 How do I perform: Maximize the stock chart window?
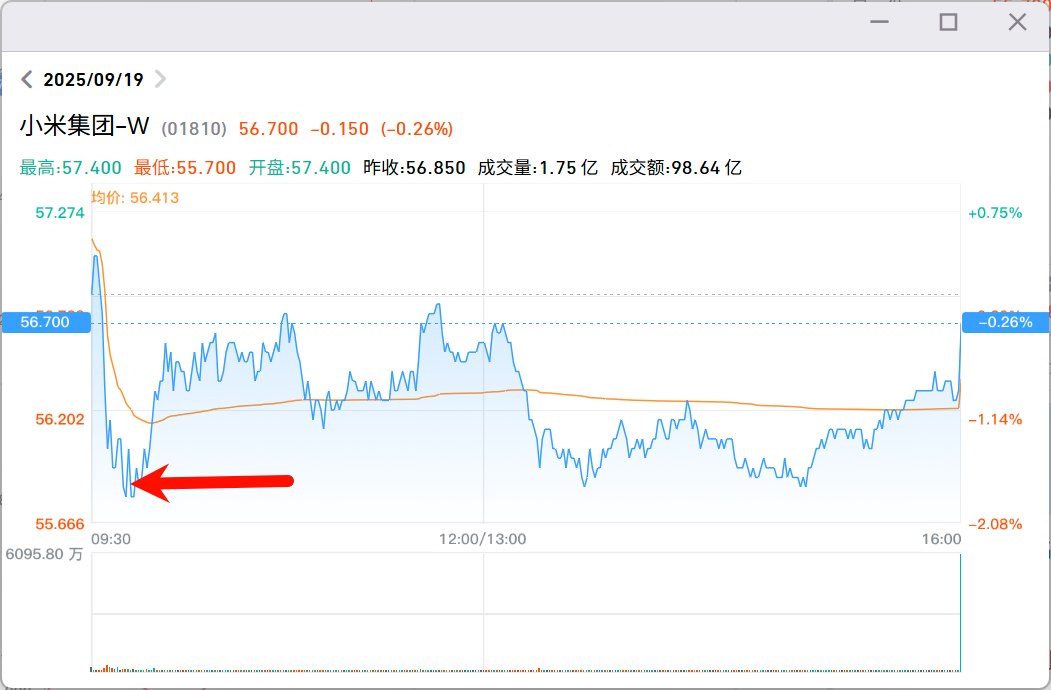(948, 22)
